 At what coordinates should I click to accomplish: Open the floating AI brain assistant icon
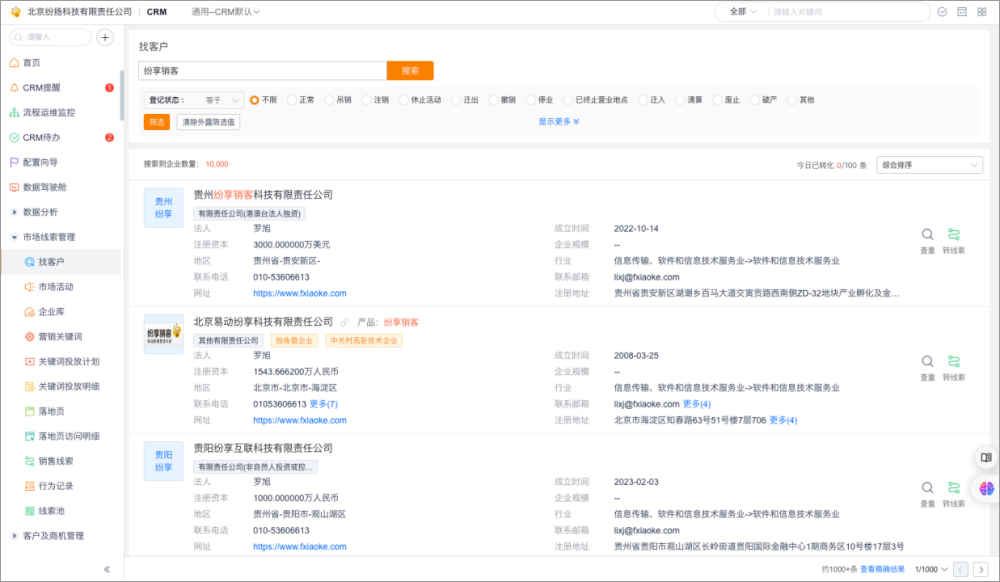(987, 488)
